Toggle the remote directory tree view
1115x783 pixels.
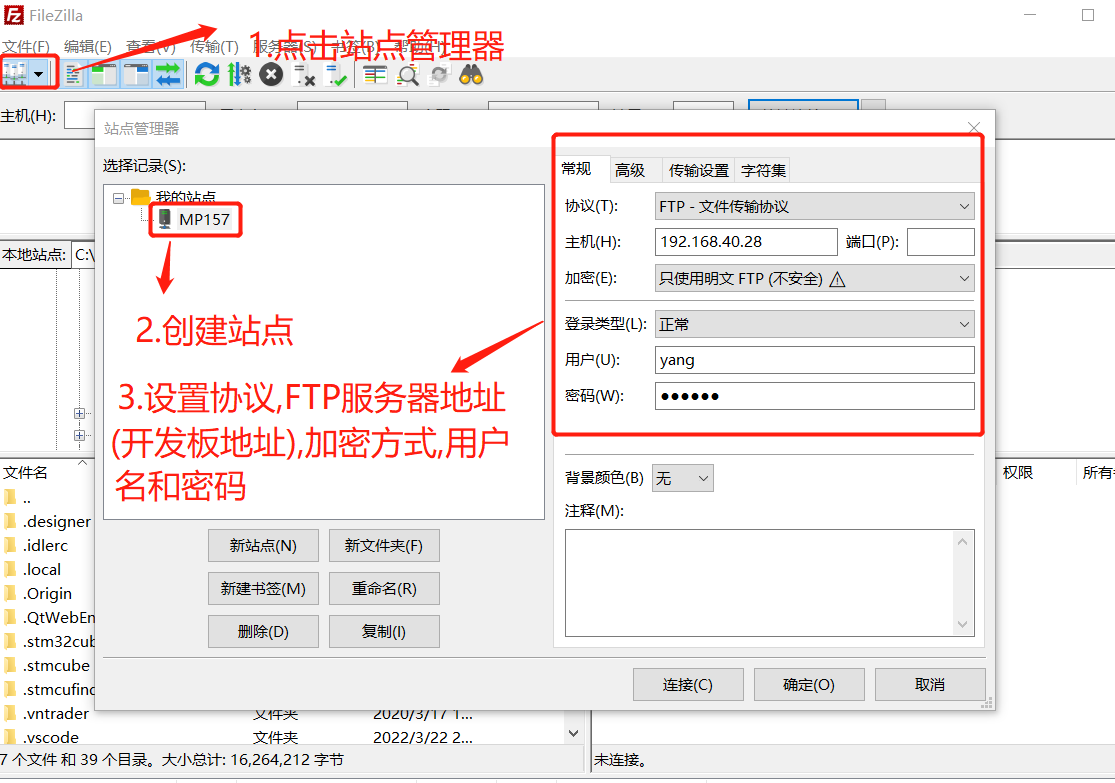pos(135,73)
